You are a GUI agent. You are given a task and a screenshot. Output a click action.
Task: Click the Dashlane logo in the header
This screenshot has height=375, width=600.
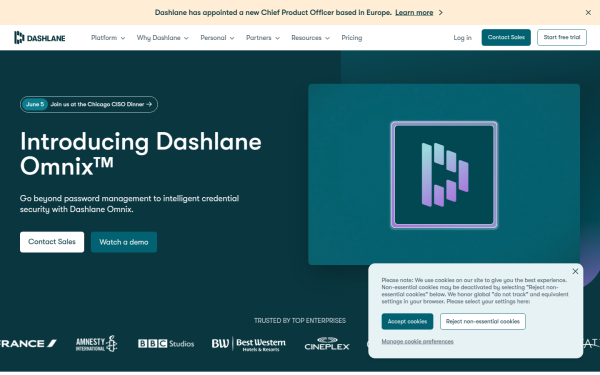pos(40,38)
